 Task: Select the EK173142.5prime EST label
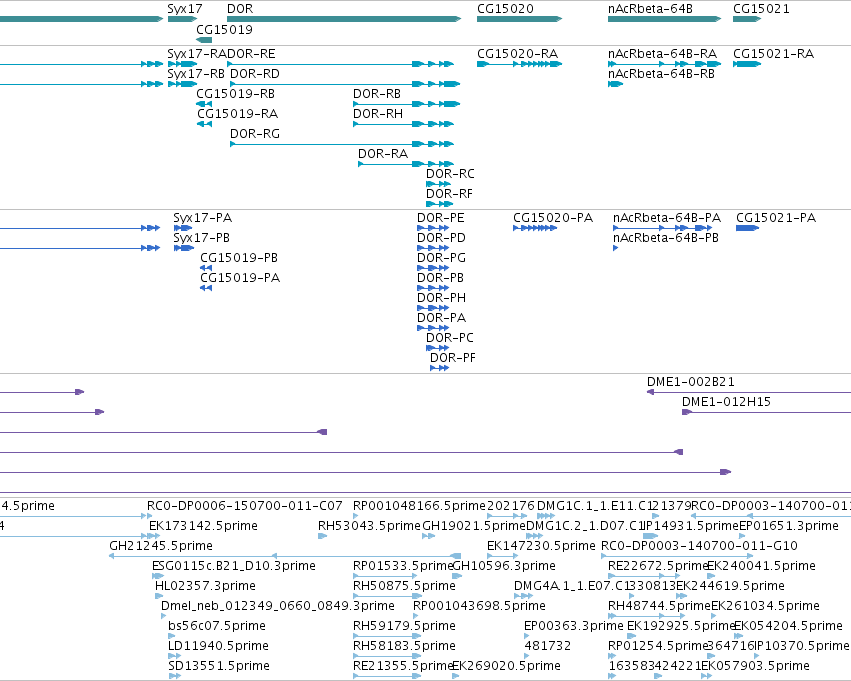click(x=204, y=526)
